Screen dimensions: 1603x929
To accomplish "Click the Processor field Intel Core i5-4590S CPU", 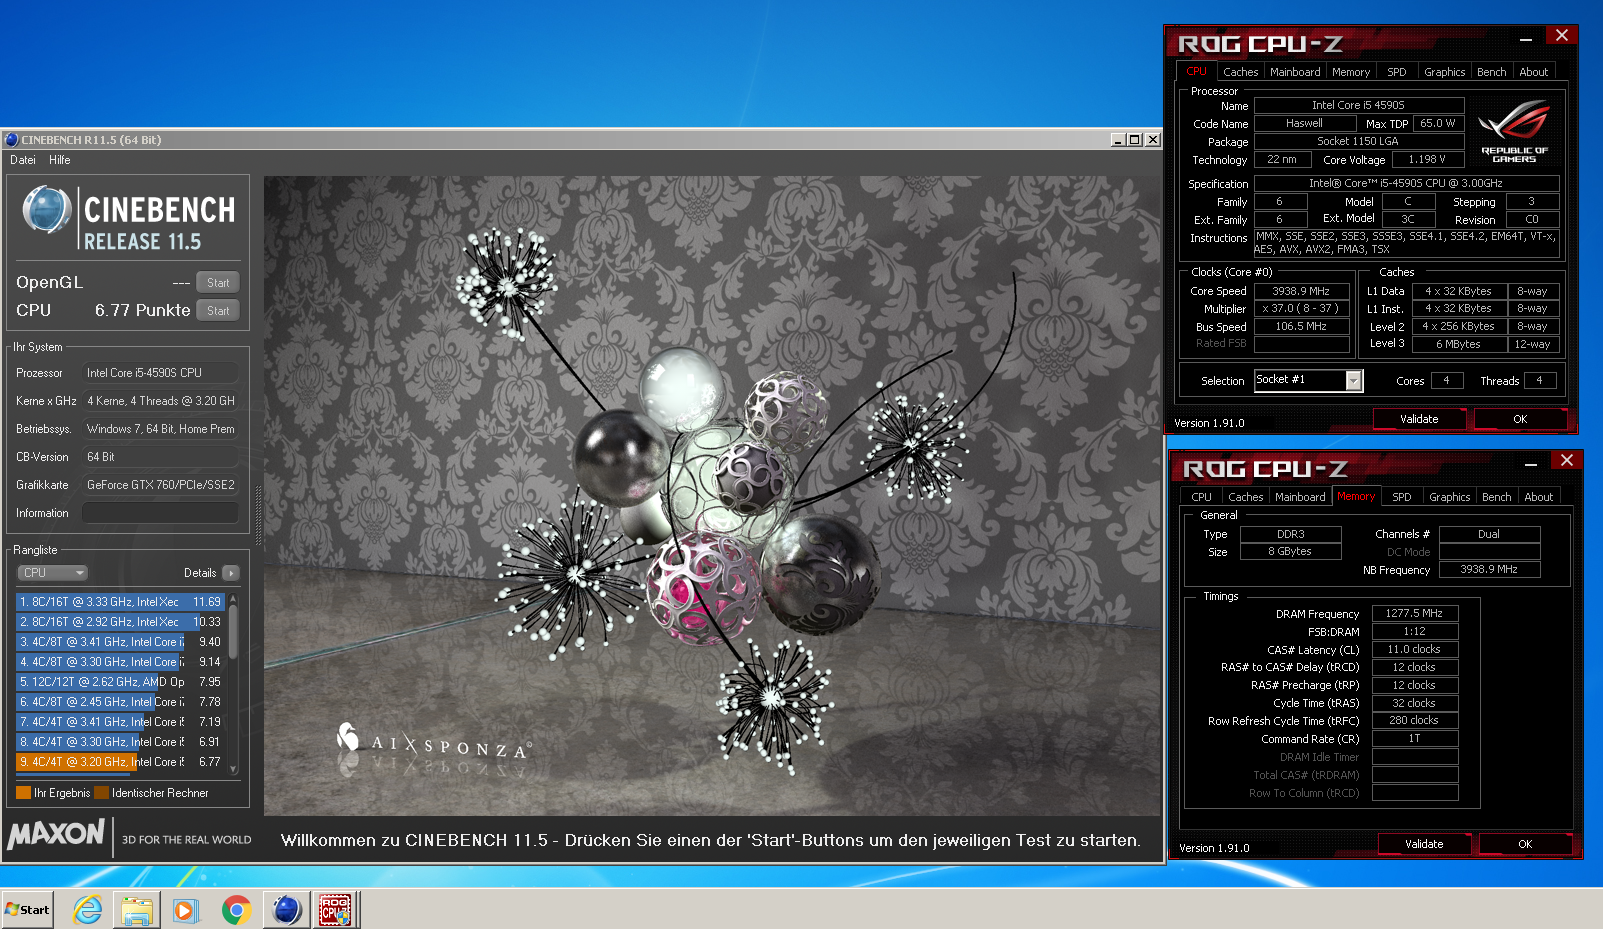I will [x=160, y=373].
